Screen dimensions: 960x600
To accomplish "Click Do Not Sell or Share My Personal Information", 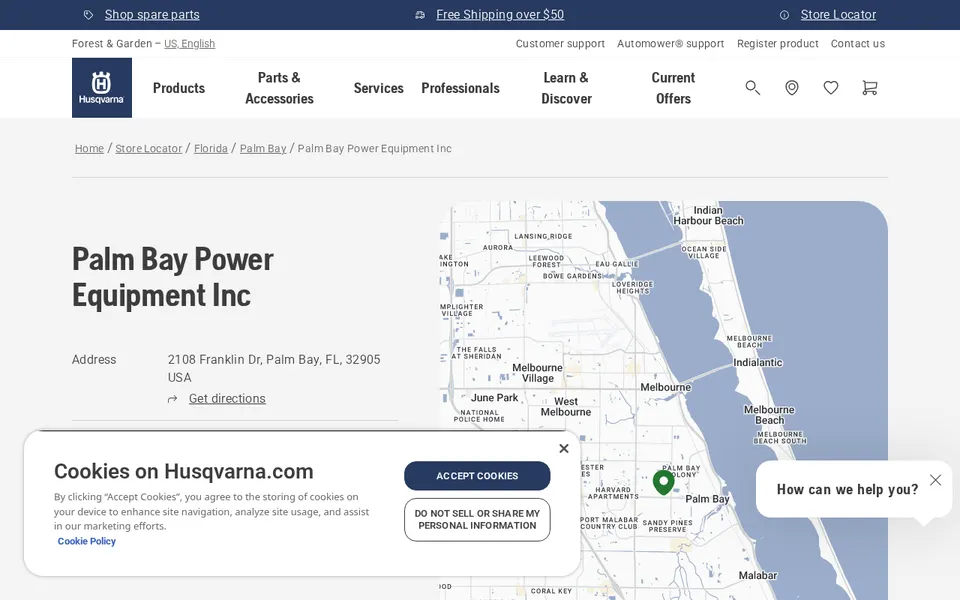I will [477, 520].
